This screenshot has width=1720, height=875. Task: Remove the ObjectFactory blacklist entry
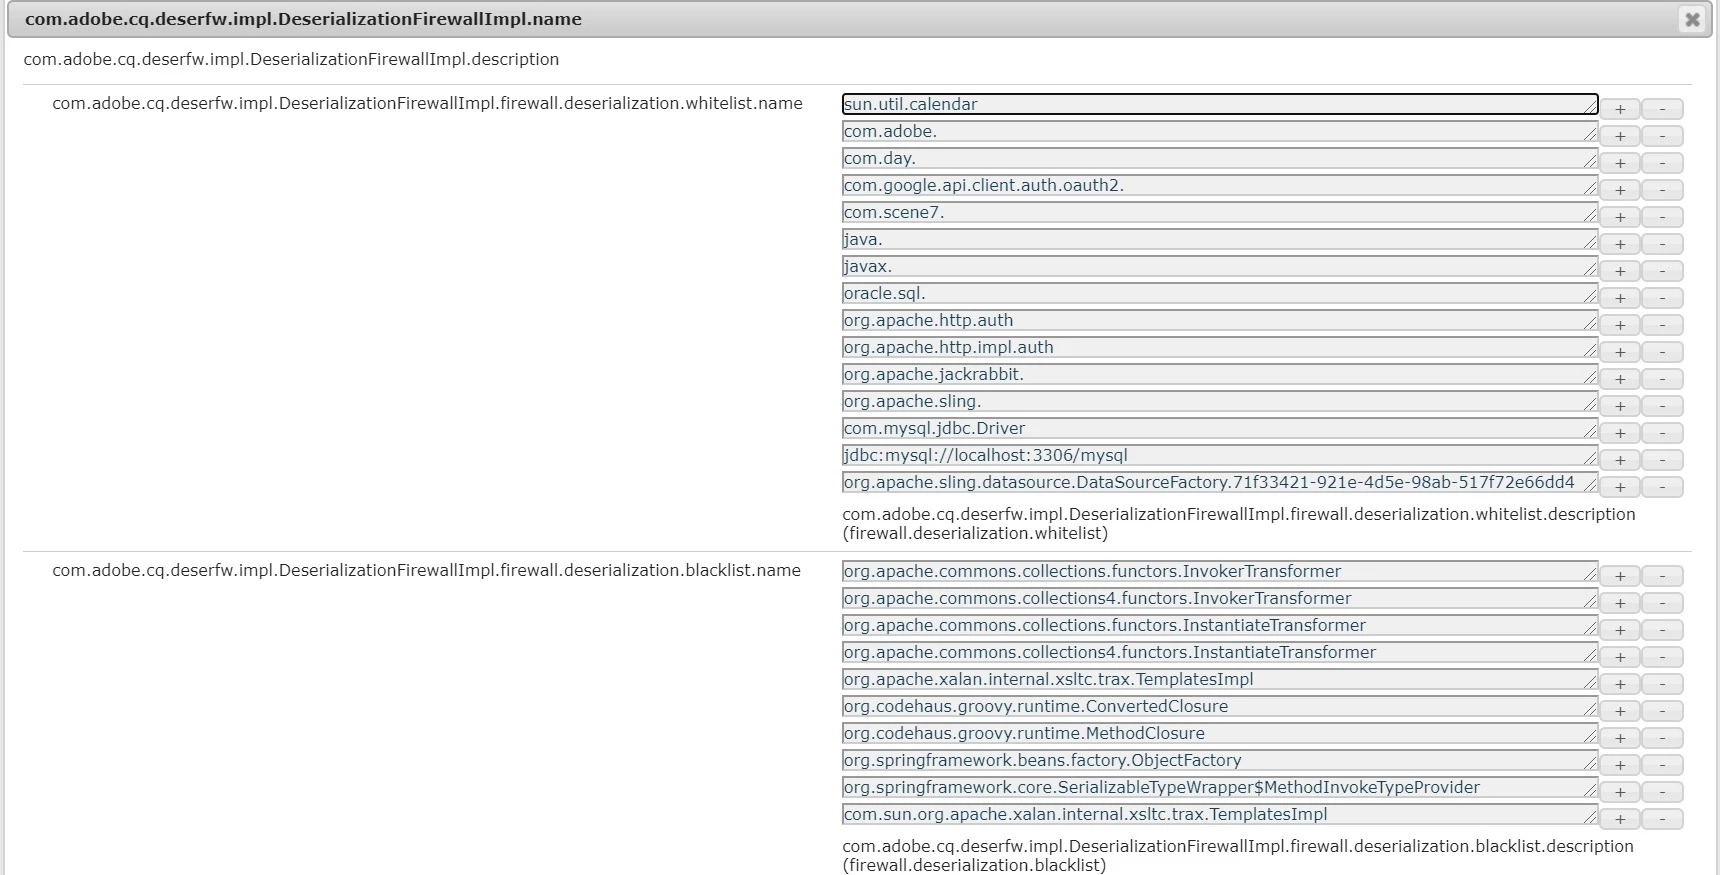[x=1663, y=765]
